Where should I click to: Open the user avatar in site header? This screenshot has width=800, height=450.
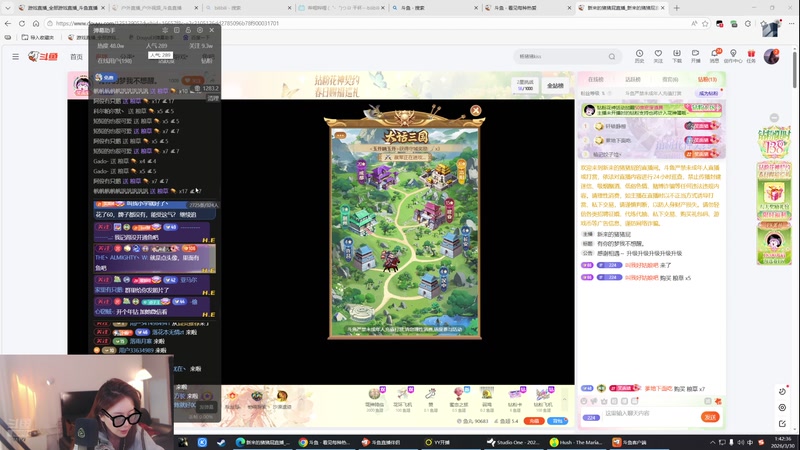point(771,56)
